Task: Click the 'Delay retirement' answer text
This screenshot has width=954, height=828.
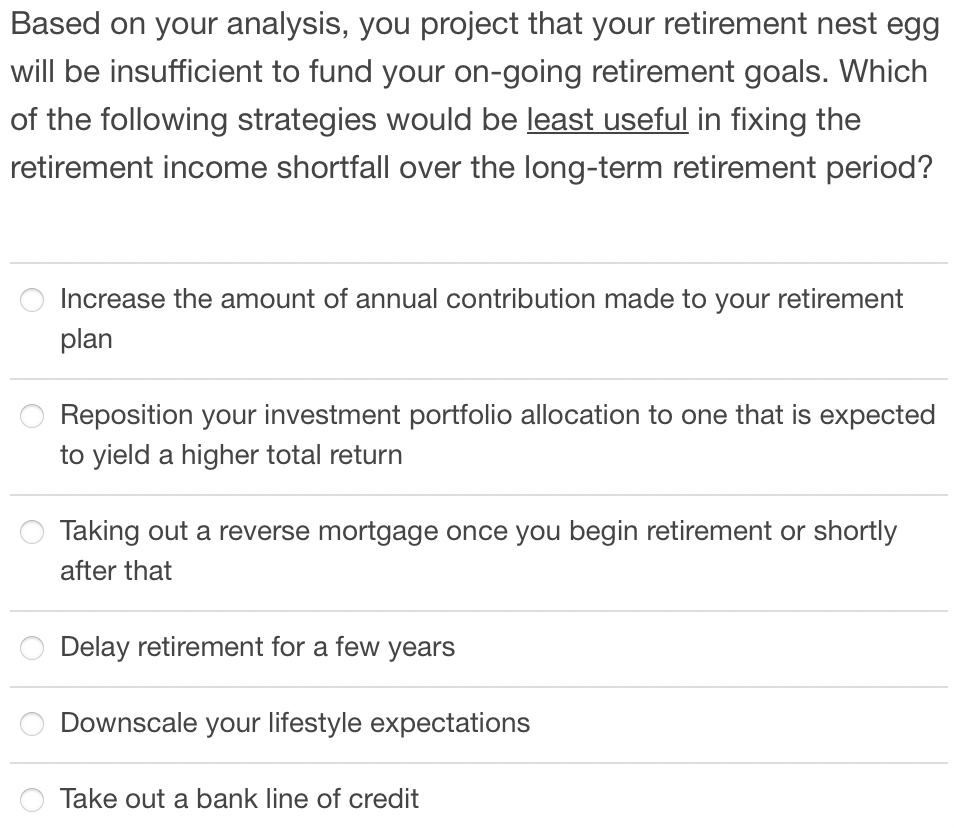Action: [257, 648]
